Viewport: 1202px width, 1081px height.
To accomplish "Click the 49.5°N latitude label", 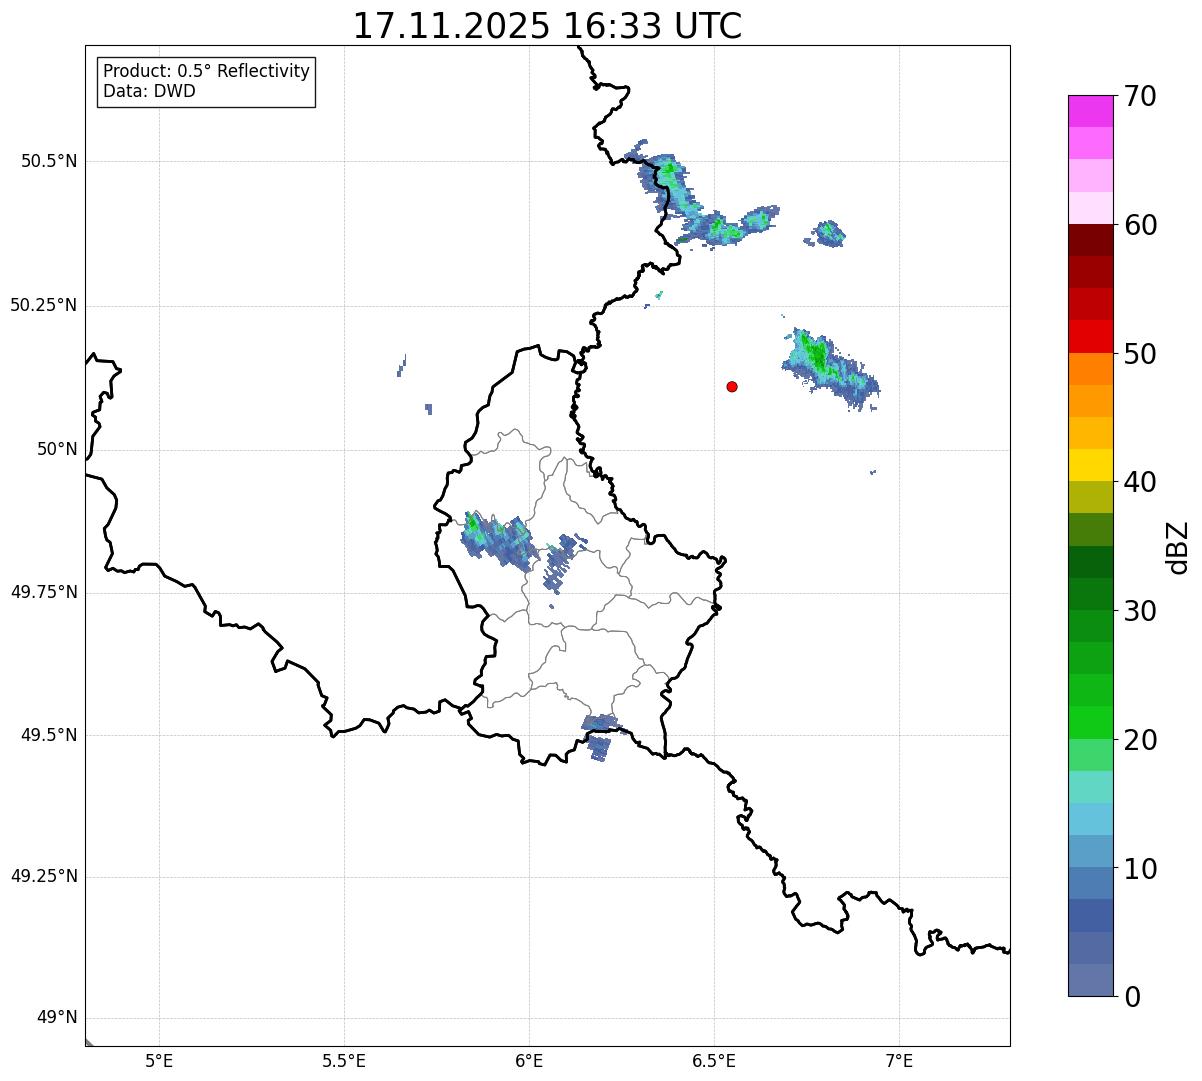I will coord(49,735).
